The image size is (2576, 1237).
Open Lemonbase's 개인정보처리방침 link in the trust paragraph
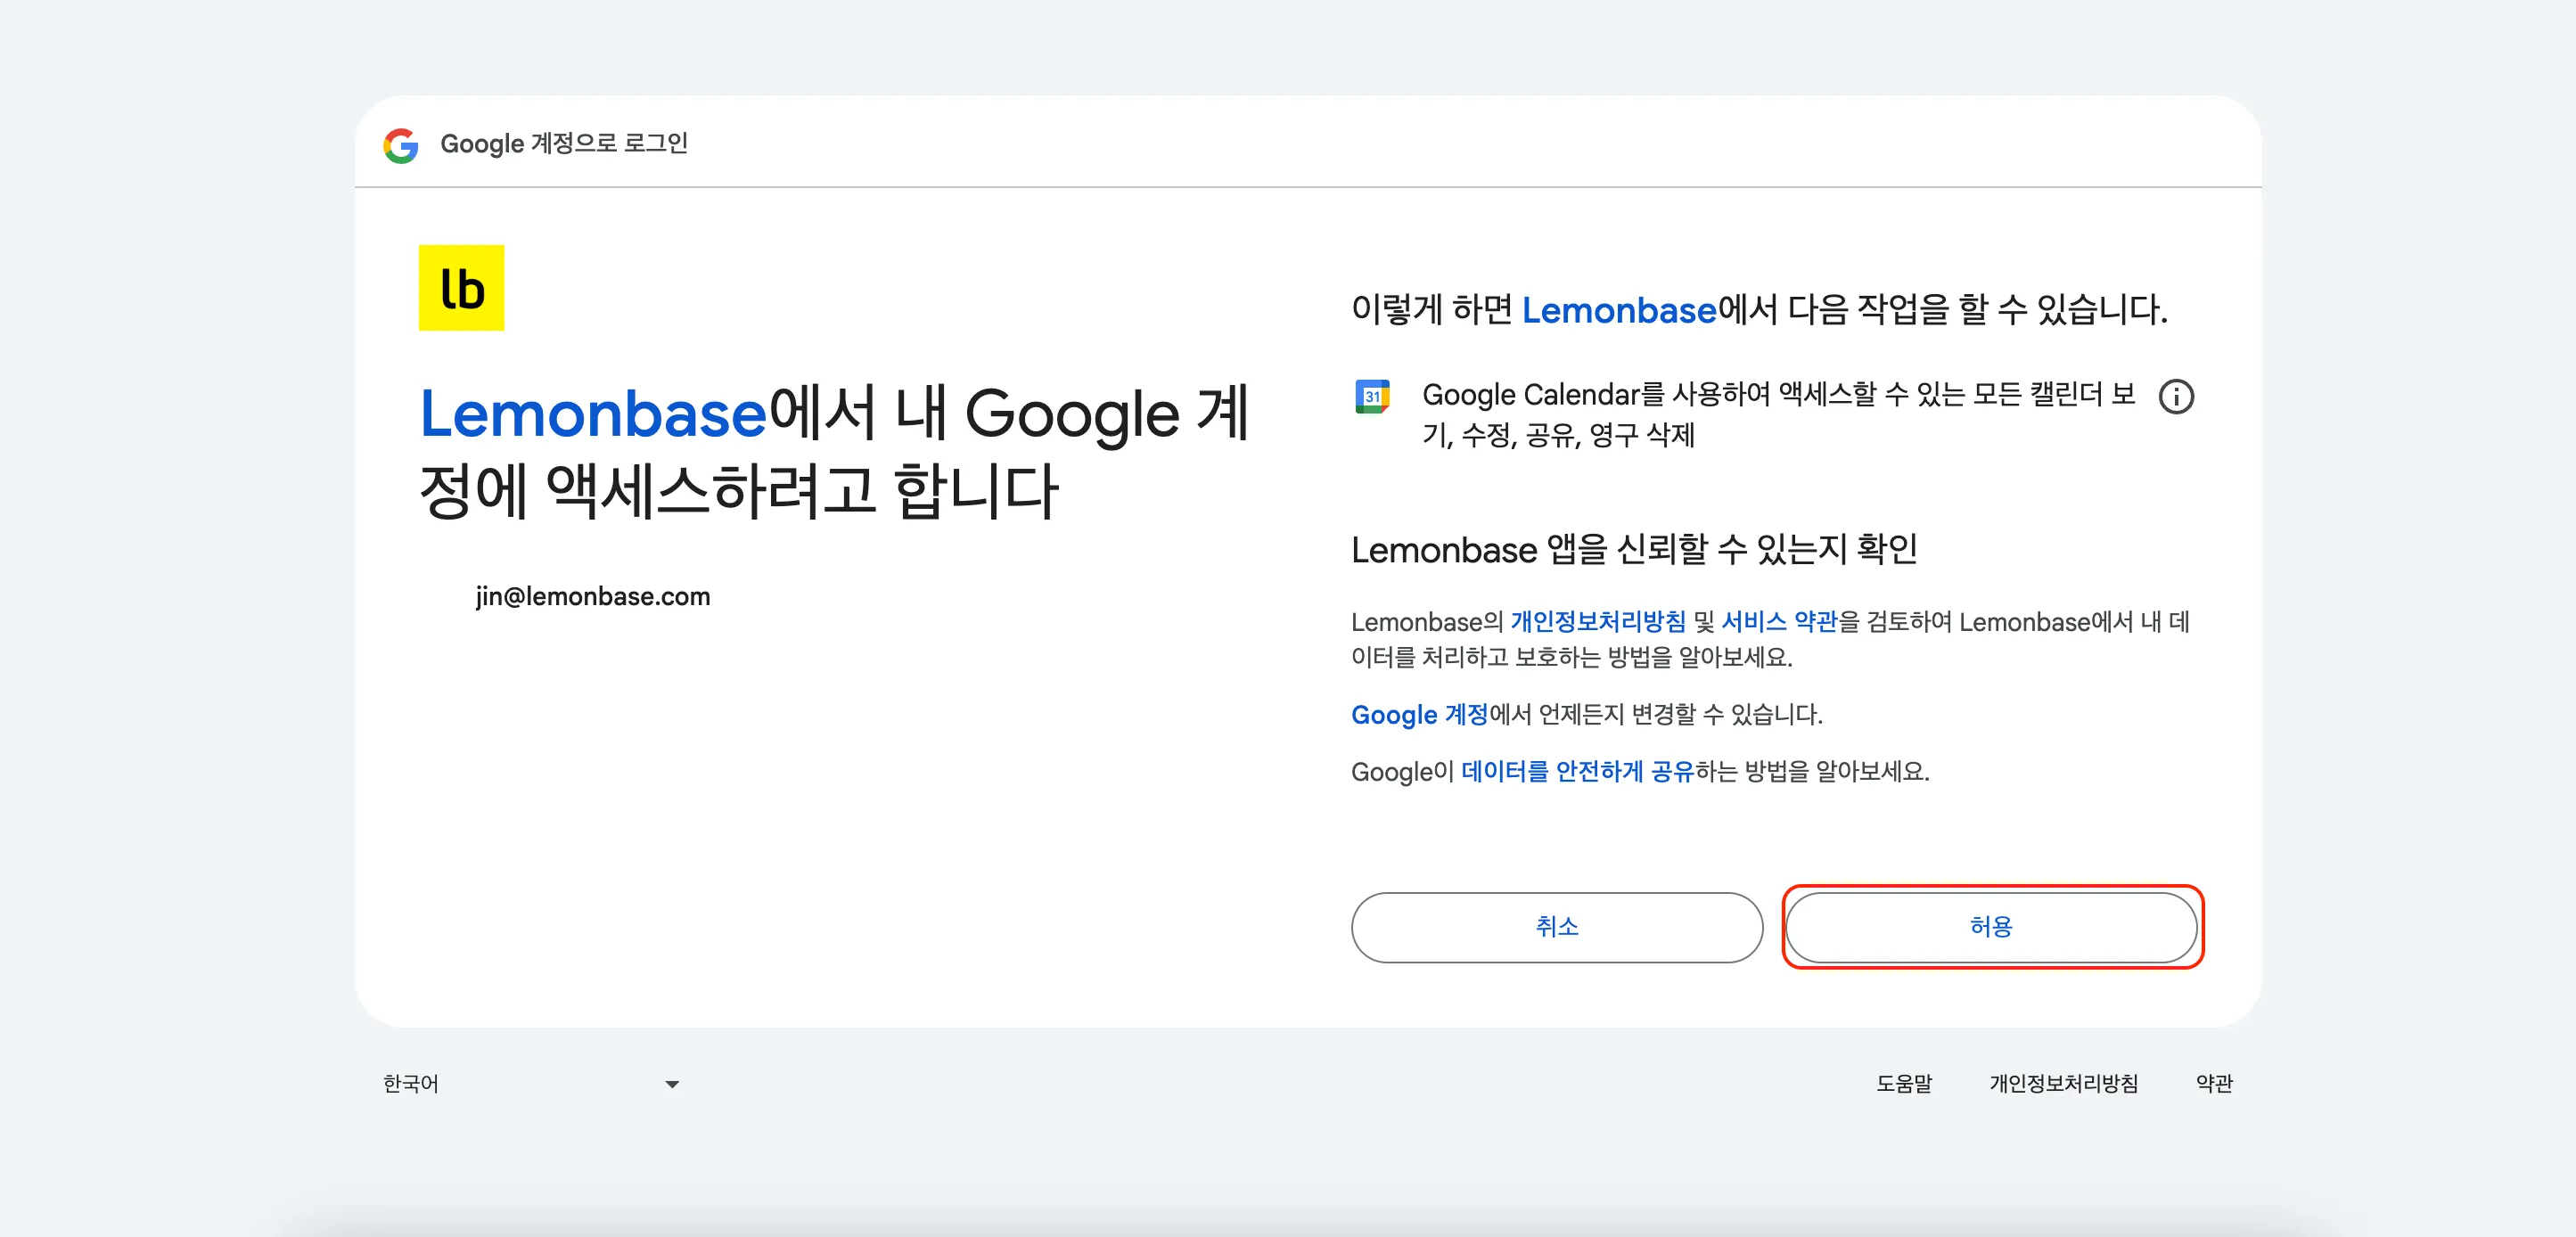(x=1598, y=622)
